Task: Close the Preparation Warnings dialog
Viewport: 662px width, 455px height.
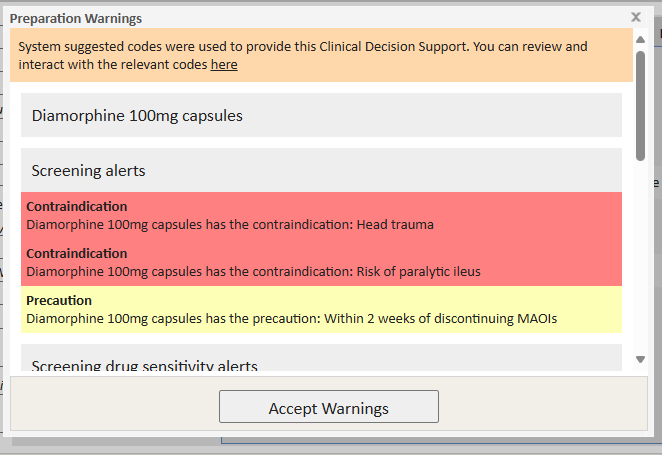Action: (x=636, y=17)
